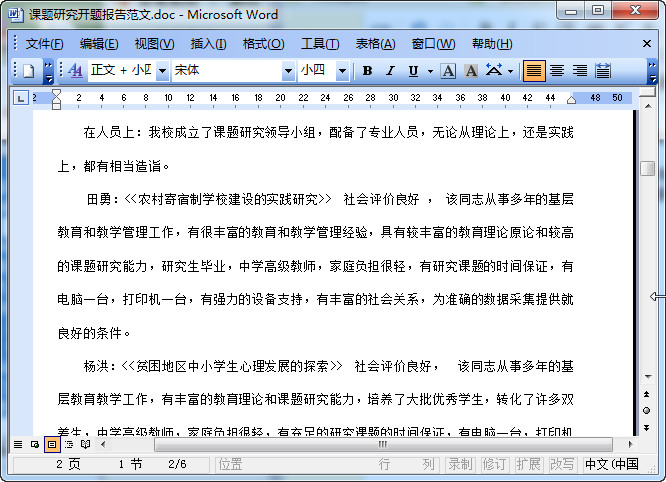Switch to Reading Layout view
The width and height of the screenshot is (666, 482).
click(x=85, y=445)
